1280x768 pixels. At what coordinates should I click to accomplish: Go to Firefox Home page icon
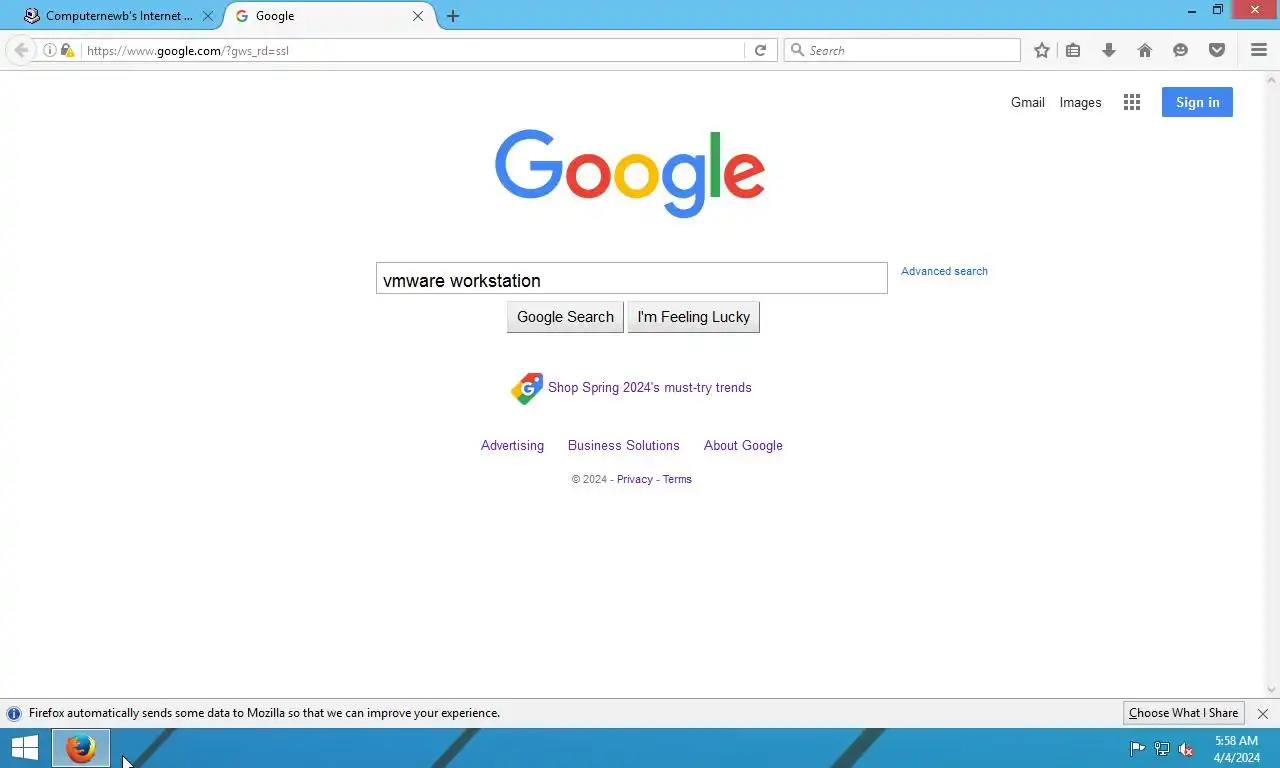click(1145, 50)
